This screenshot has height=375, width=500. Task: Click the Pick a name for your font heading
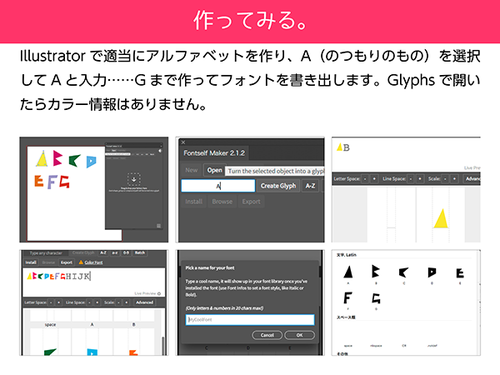[210, 268]
